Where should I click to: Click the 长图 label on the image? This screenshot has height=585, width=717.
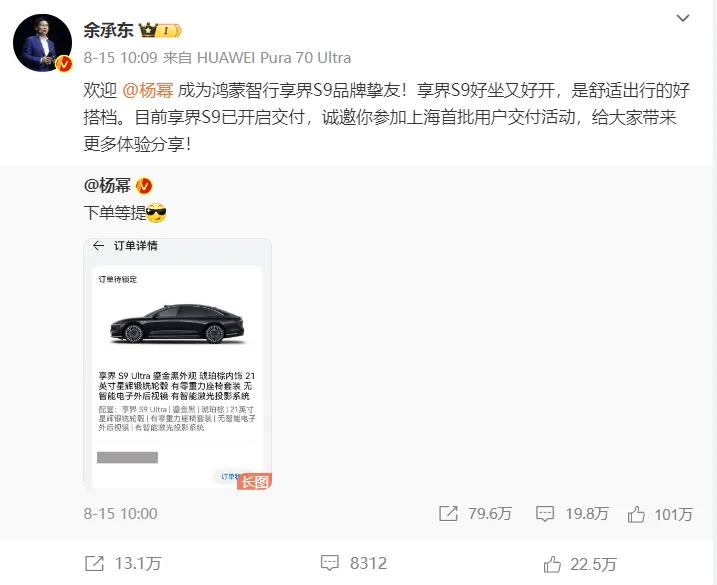pyautogui.click(x=254, y=481)
